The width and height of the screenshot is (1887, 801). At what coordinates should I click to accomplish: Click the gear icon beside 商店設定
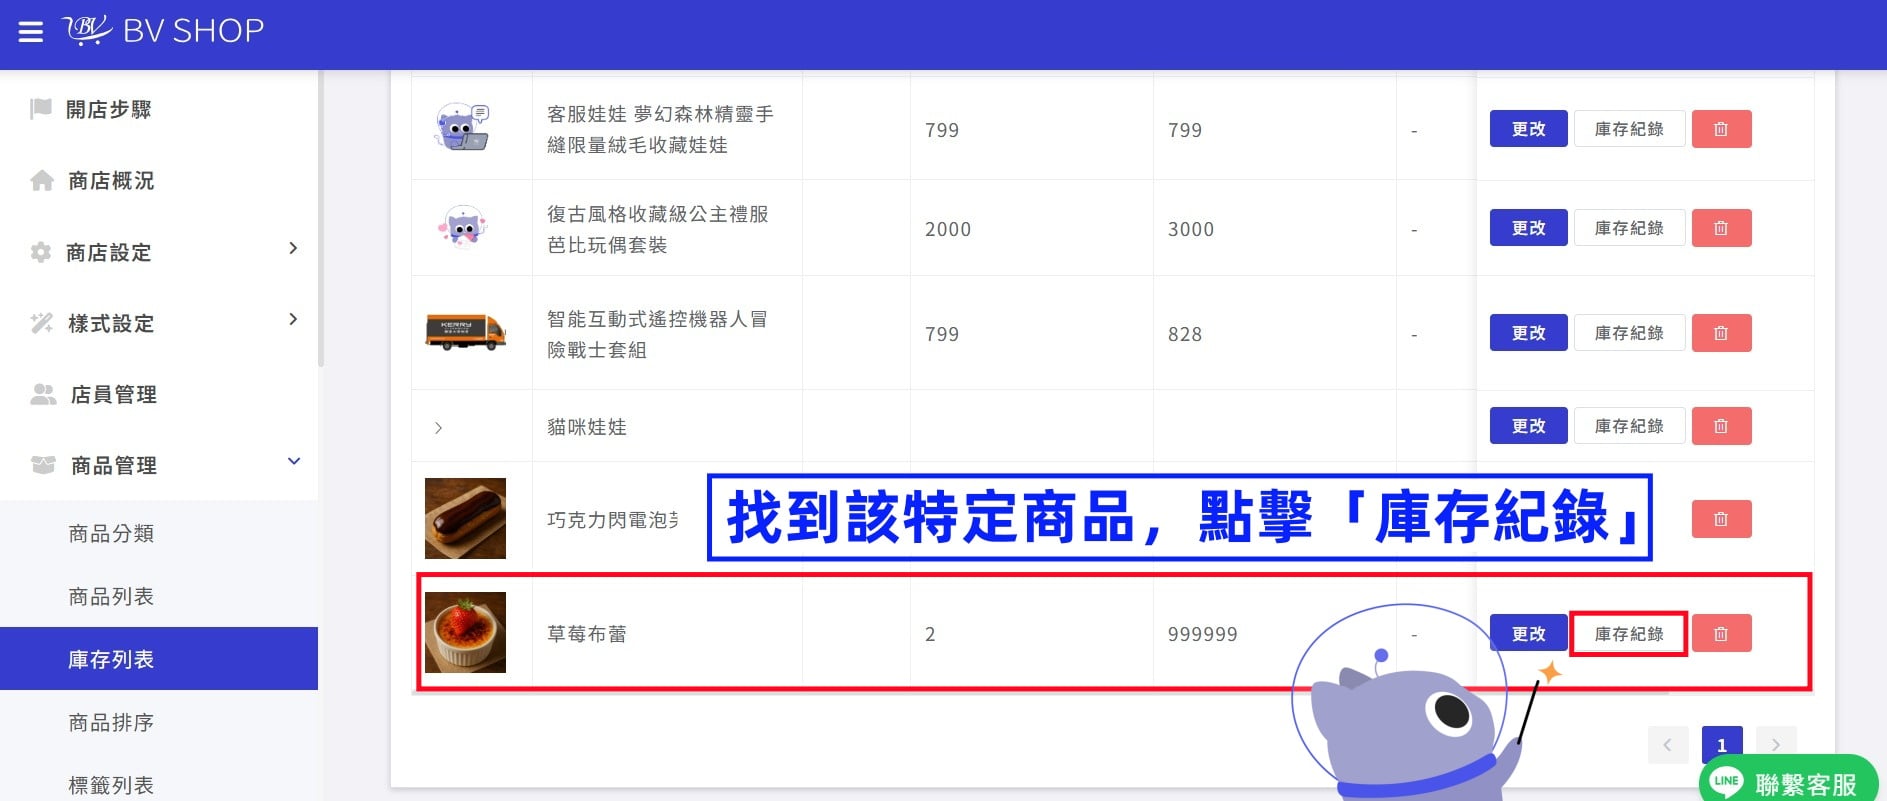point(41,252)
